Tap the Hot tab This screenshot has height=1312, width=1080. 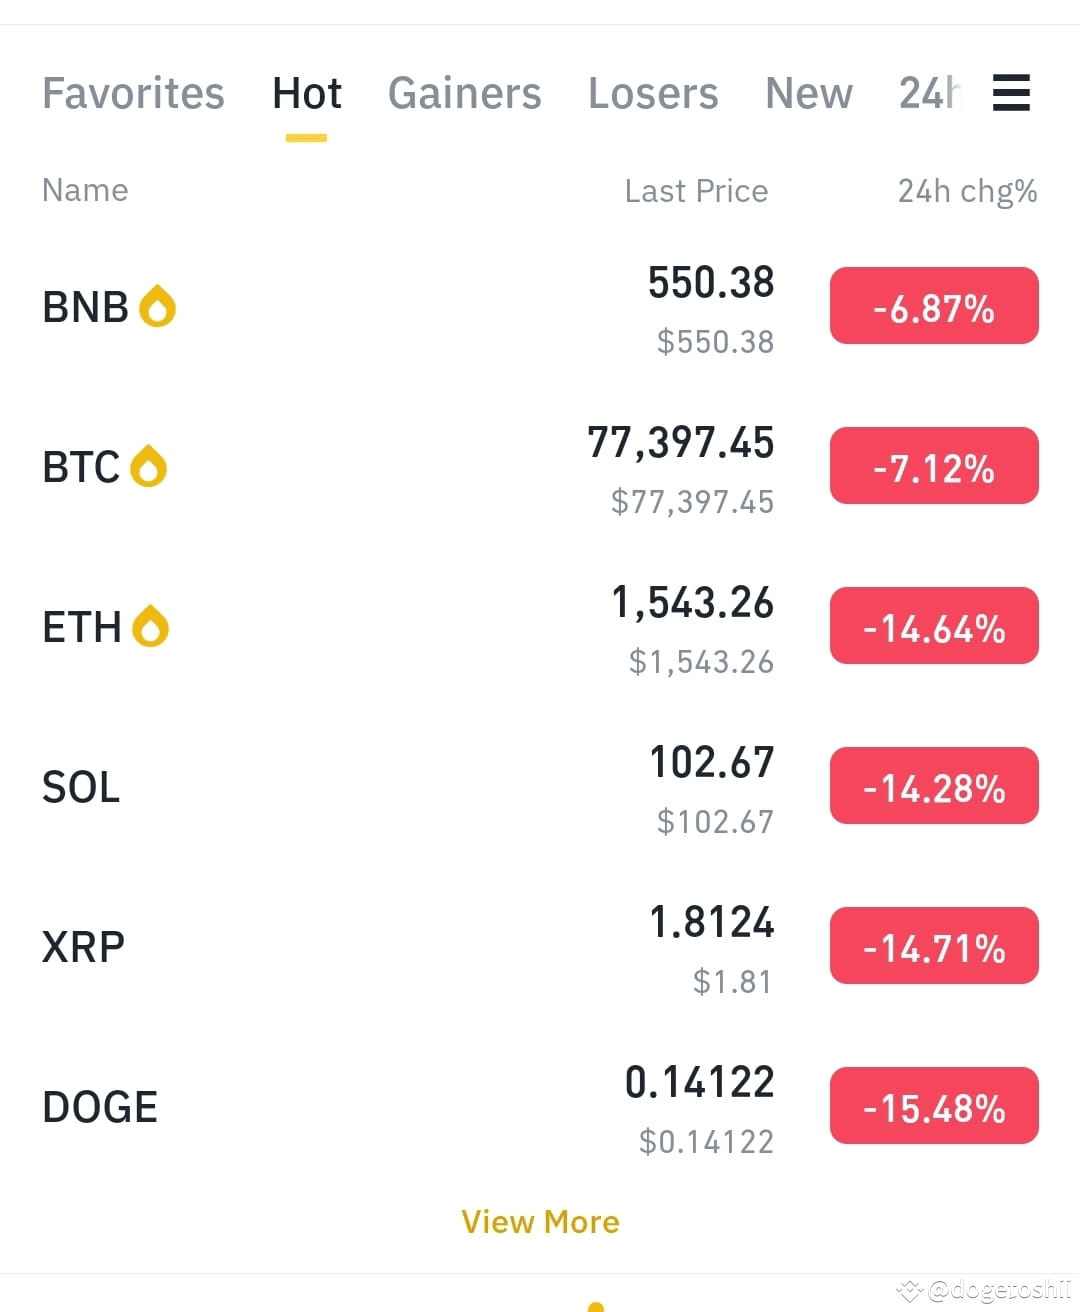(306, 93)
